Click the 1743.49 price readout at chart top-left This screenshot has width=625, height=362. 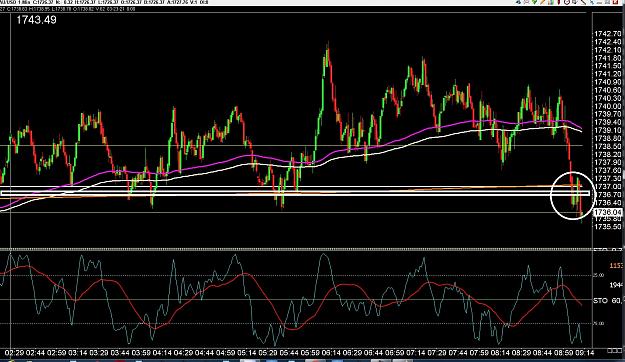click(36, 20)
